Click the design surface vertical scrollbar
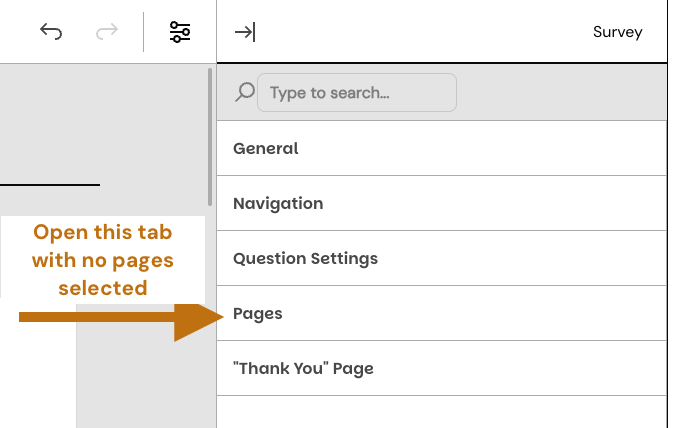Viewport: 677px width, 428px height. 210,135
